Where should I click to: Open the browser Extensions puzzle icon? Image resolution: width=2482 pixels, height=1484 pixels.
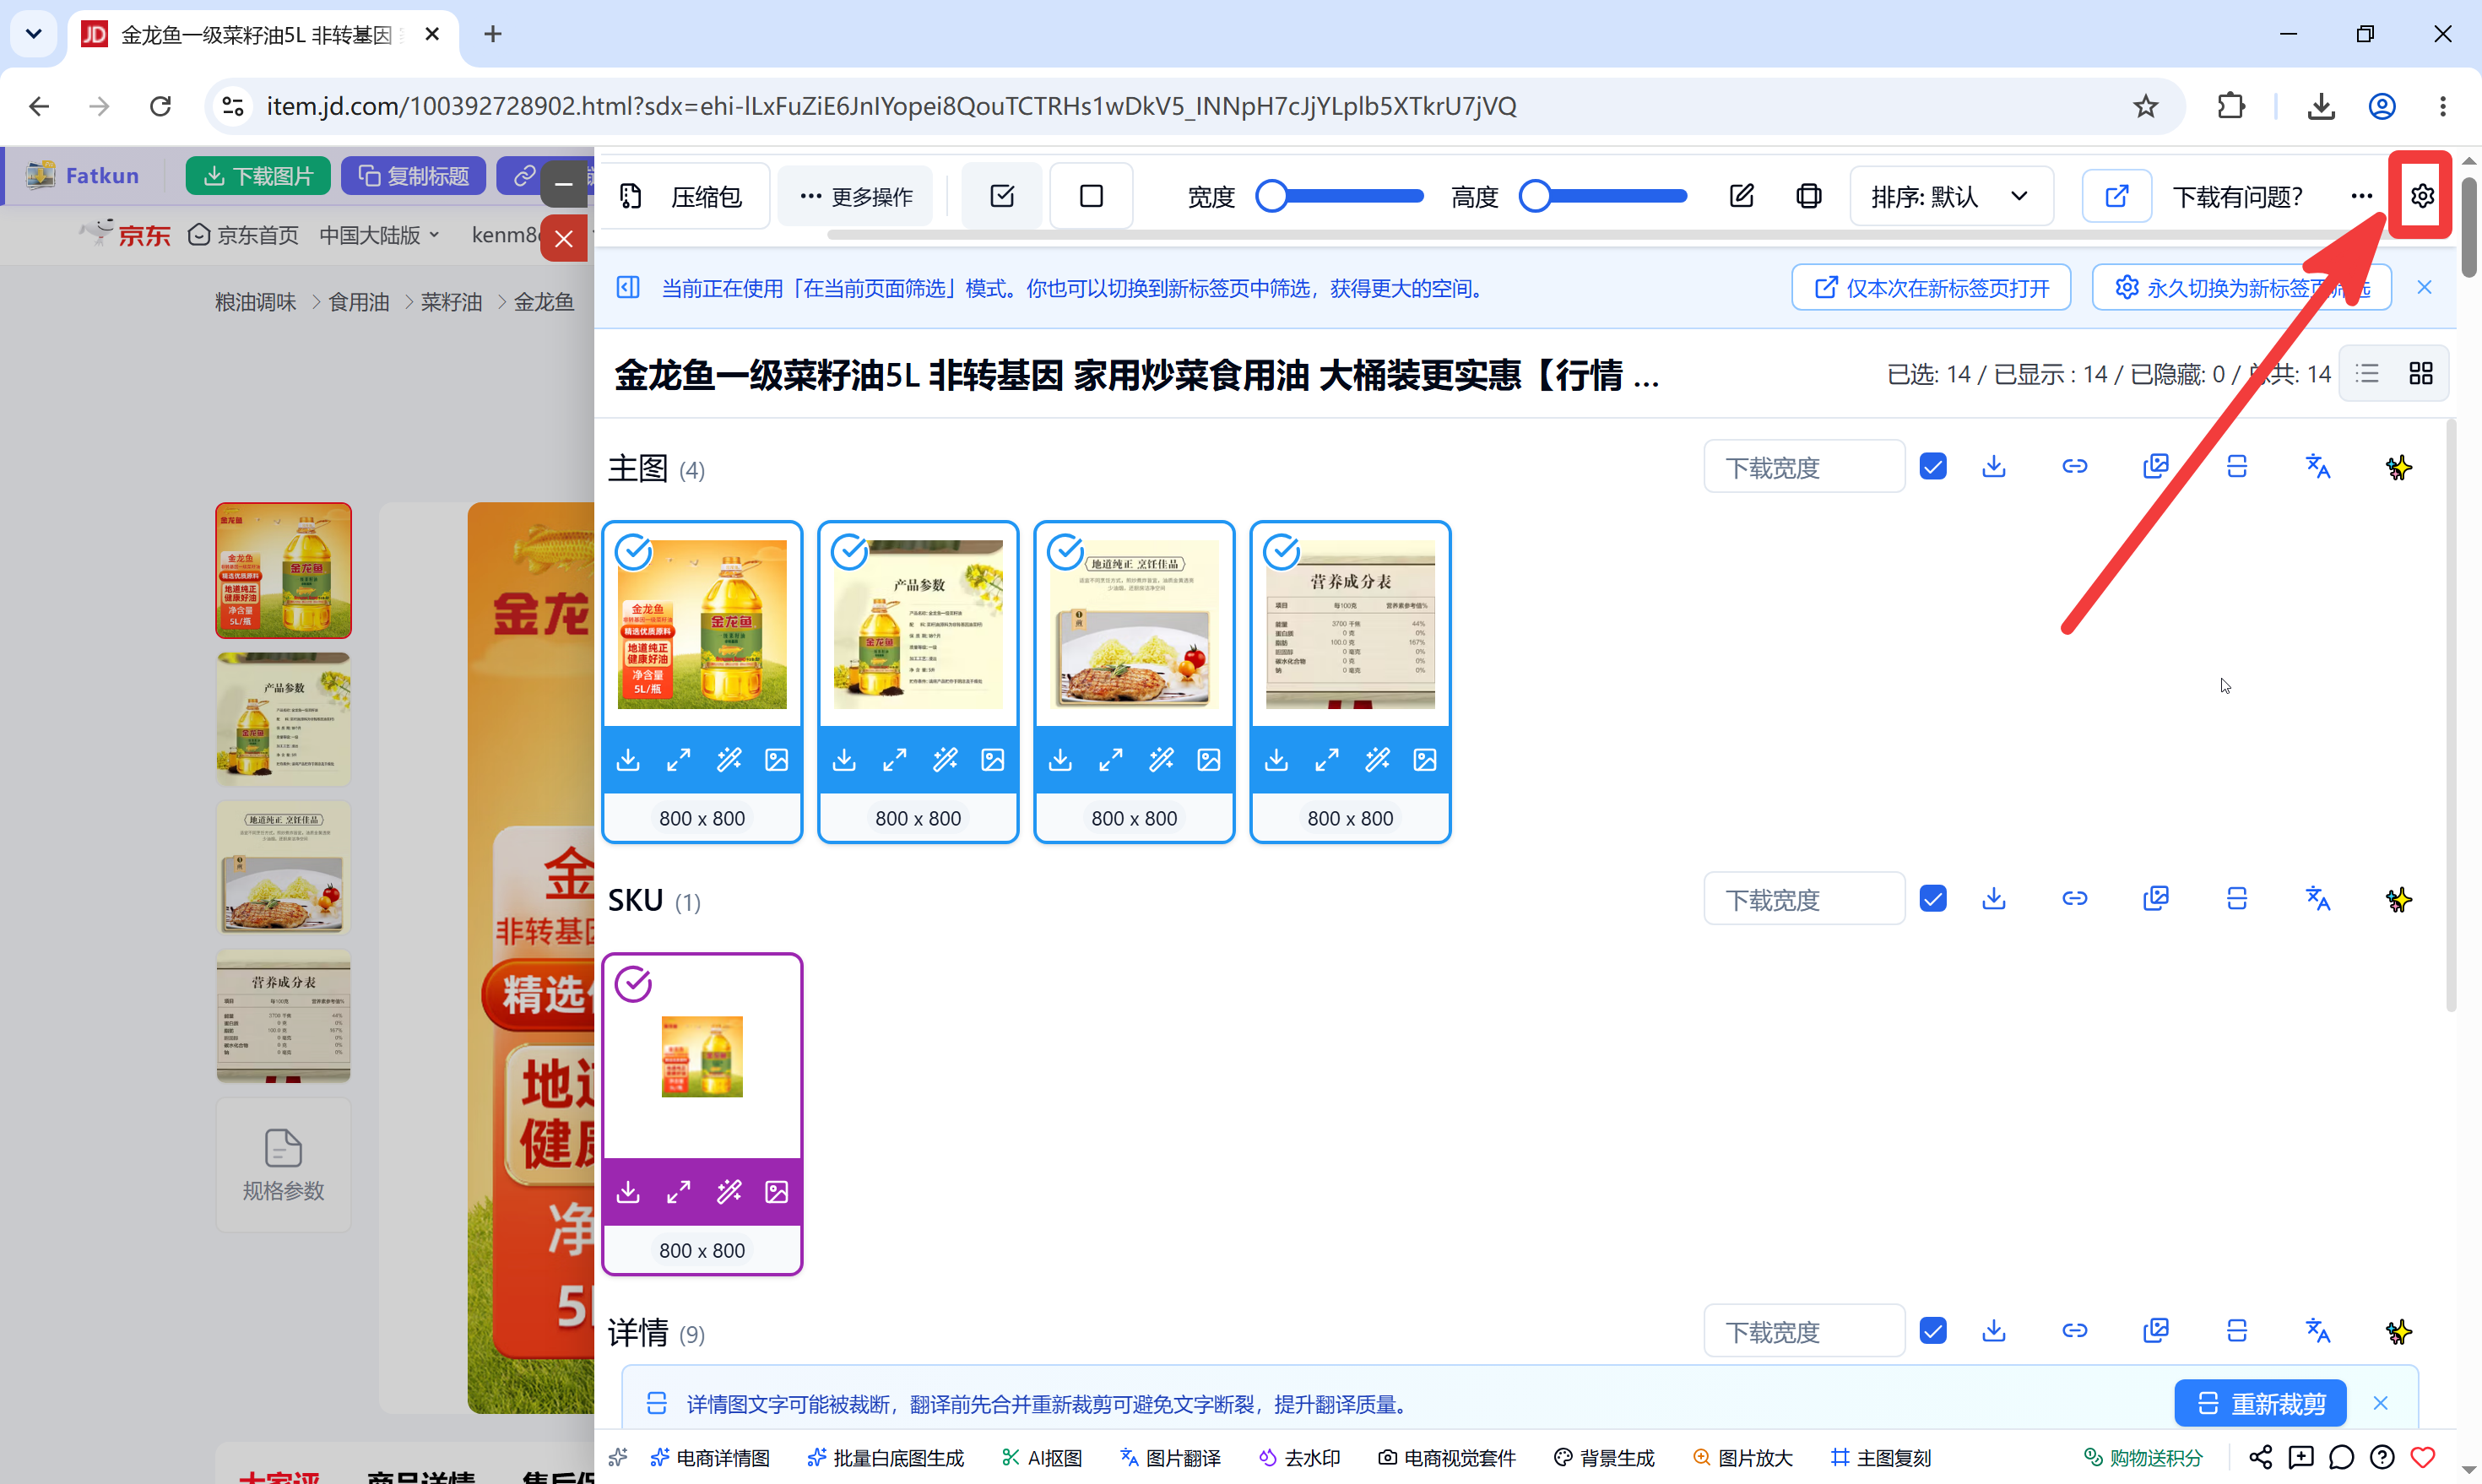2231,106
